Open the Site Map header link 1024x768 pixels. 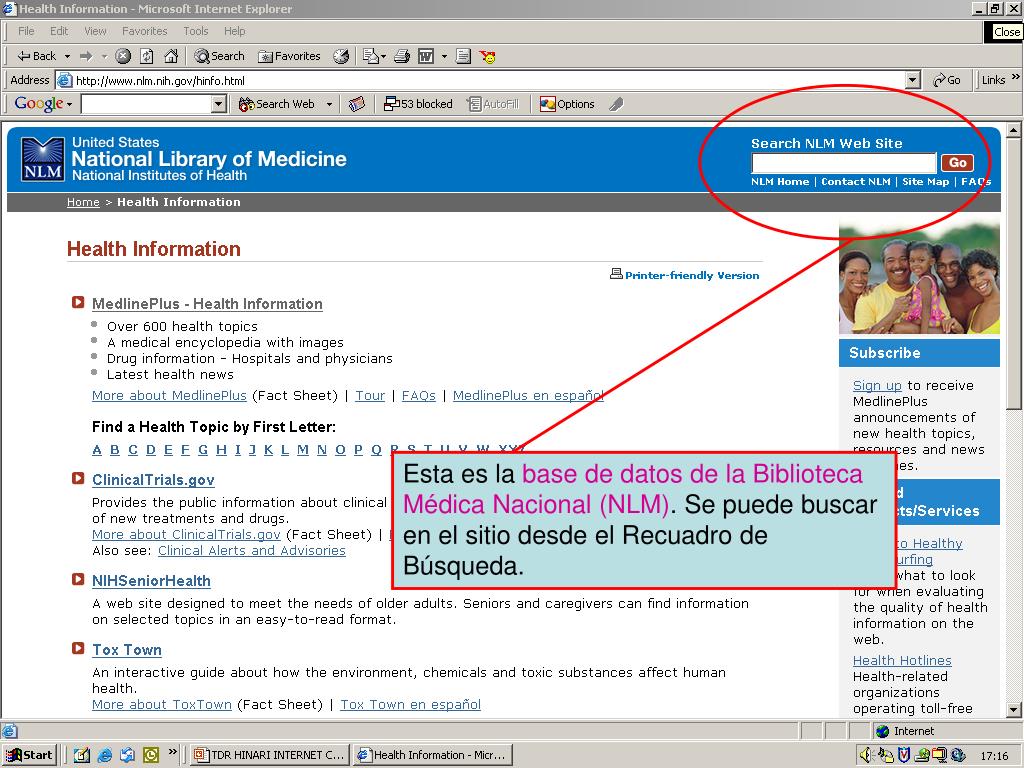(925, 182)
